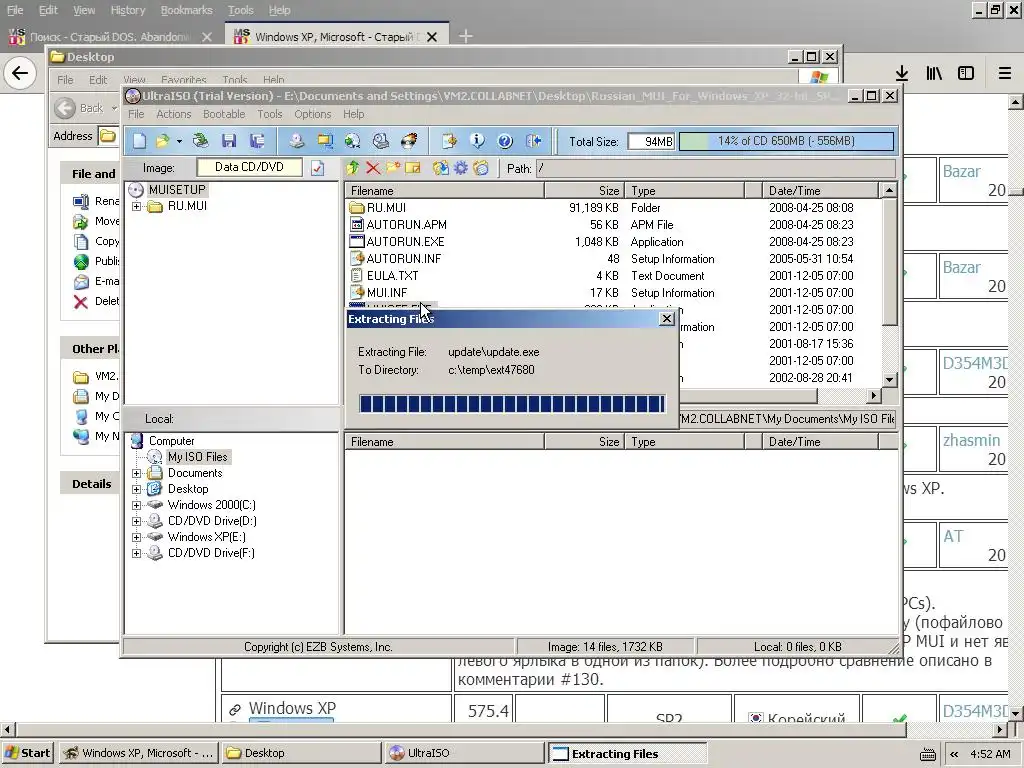Click the Burn CD/DVD Image flame icon
The height and width of the screenshot is (768, 1024).
tap(409, 141)
